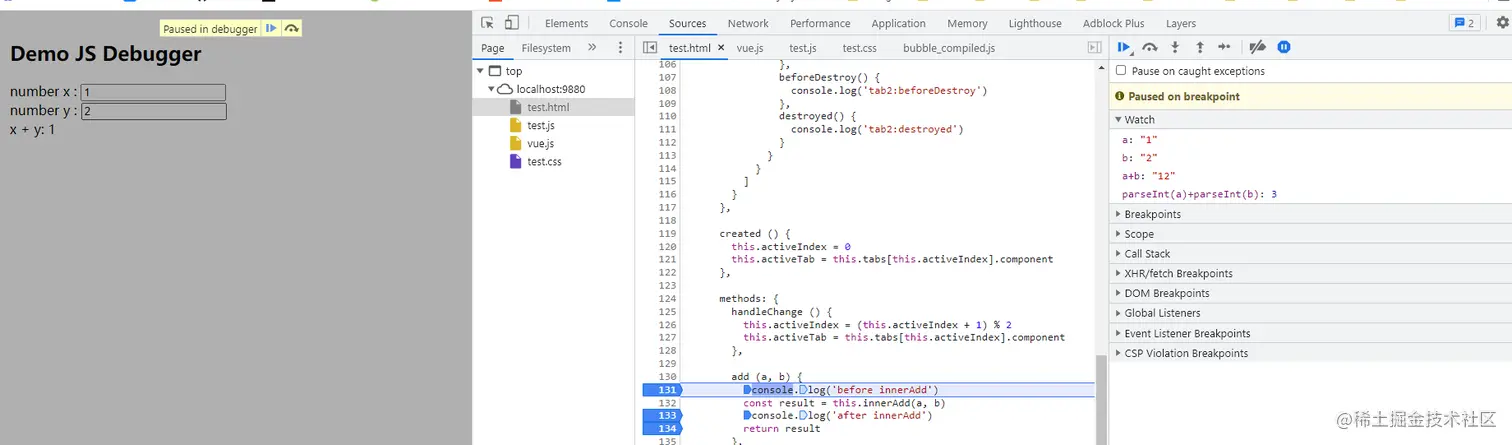Open the Adblock Plus tab

(1113, 23)
